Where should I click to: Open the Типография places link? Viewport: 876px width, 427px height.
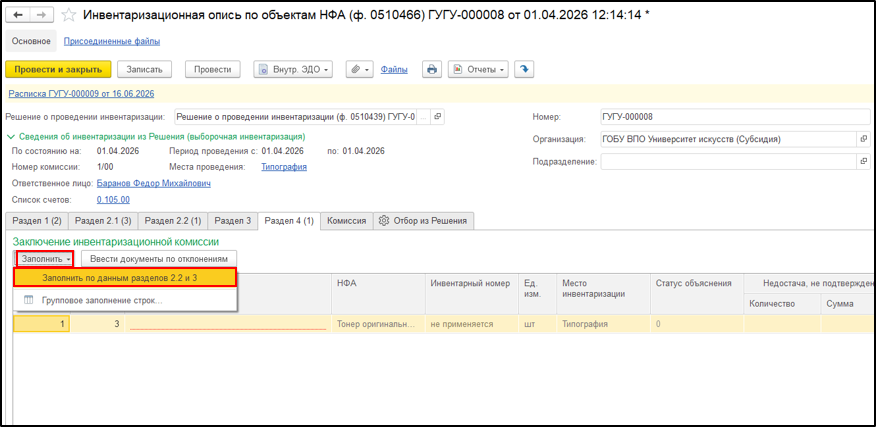pyautogui.click(x=284, y=167)
